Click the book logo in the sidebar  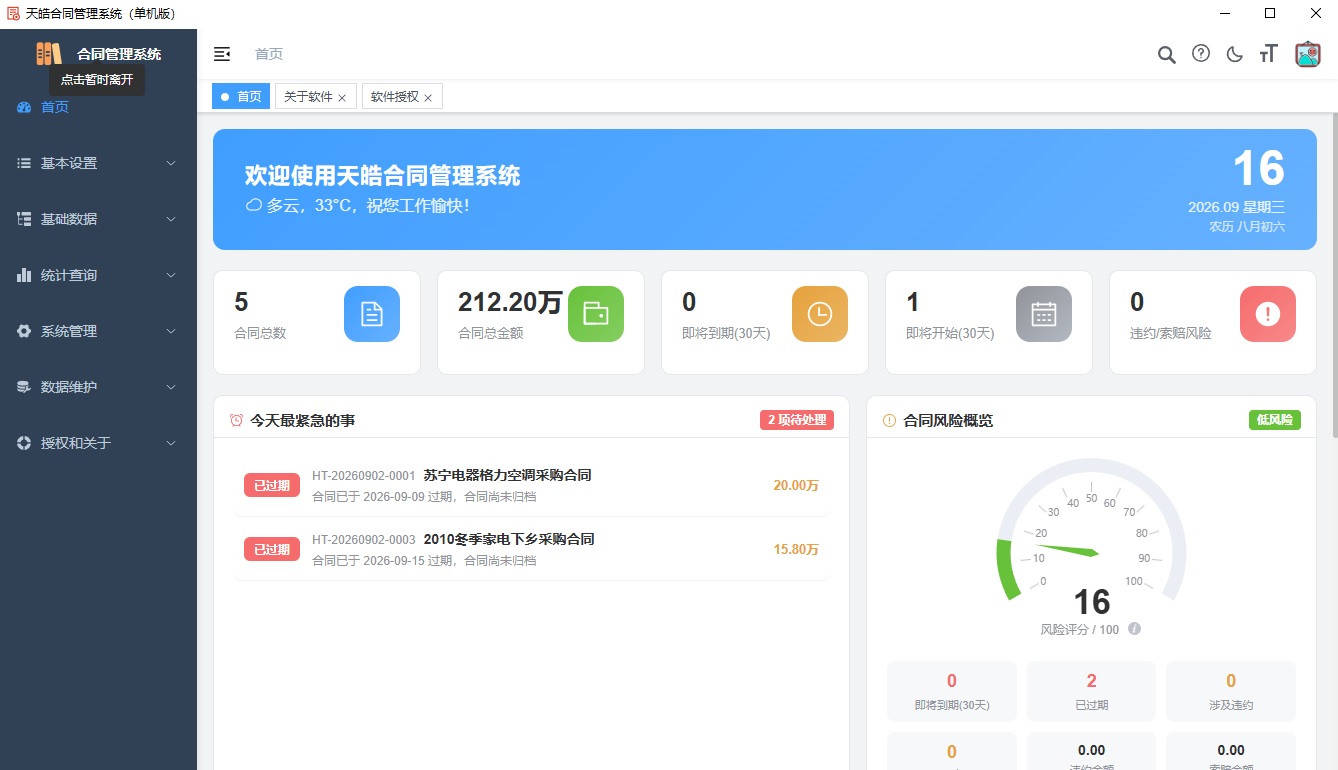[49, 54]
